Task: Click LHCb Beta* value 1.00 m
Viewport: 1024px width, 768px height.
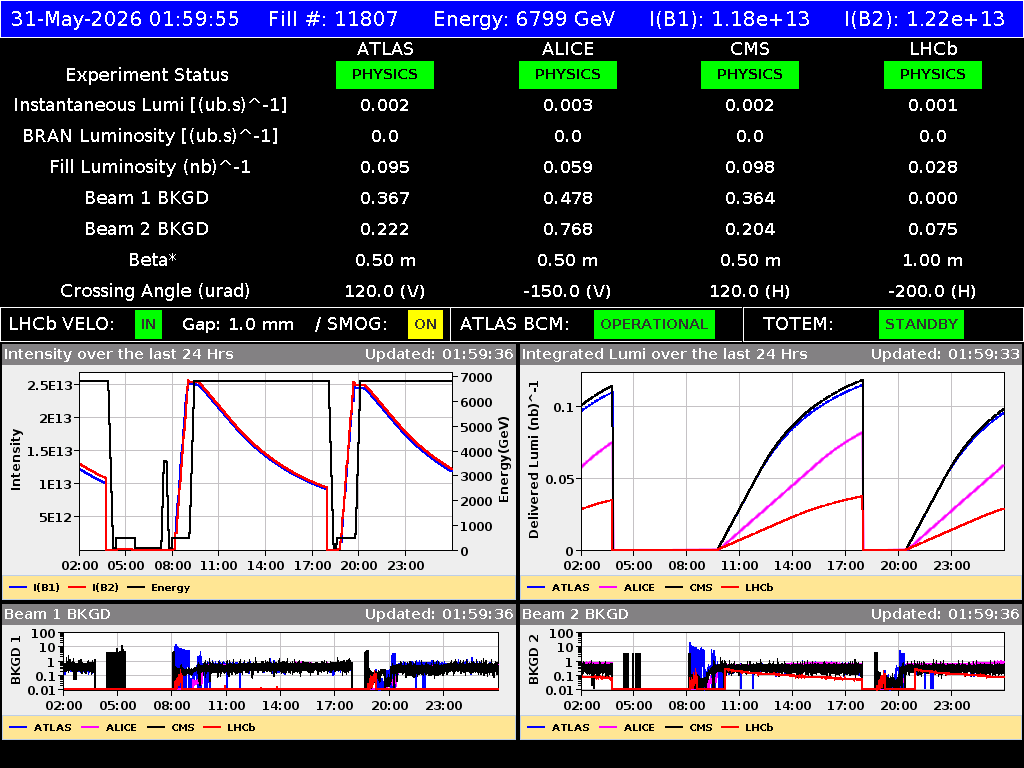Action: coord(933,260)
